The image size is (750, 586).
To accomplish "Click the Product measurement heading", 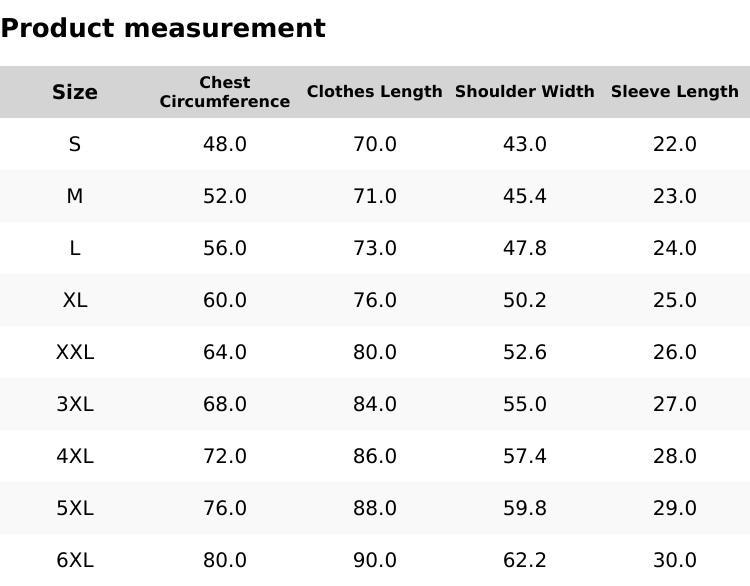I will [163, 28].
